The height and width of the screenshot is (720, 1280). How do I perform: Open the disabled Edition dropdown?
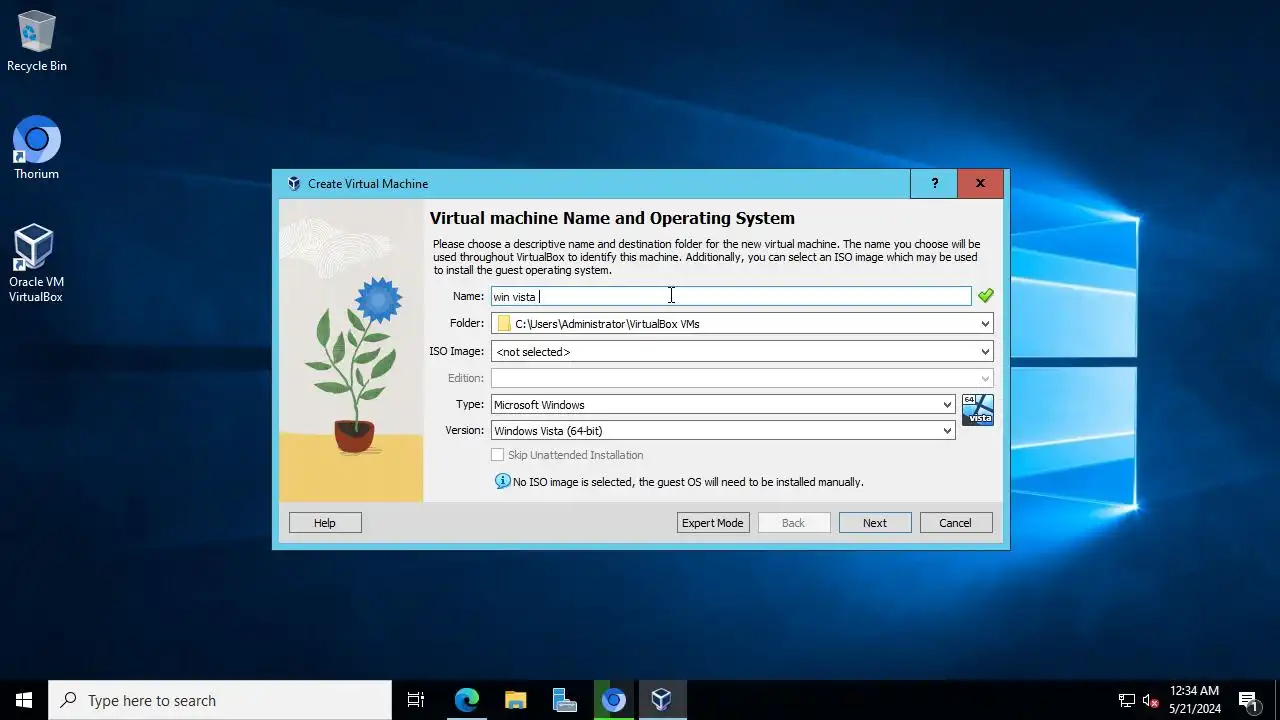click(x=742, y=378)
